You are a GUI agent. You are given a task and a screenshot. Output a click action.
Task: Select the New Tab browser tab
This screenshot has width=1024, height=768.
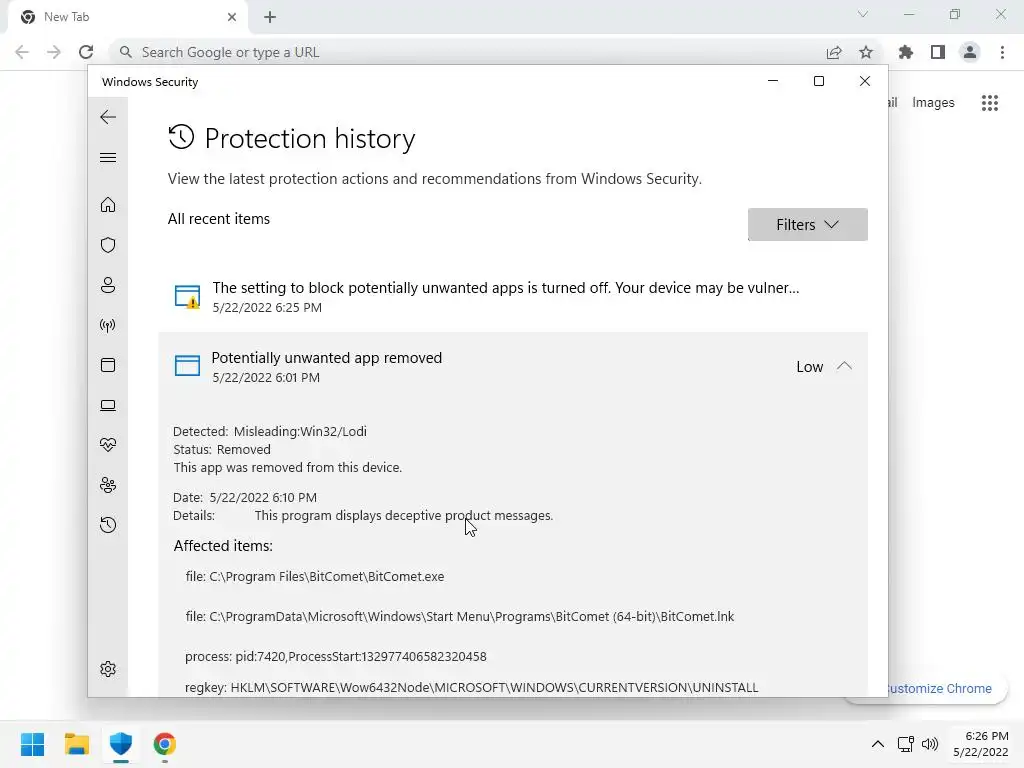[120, 17]
